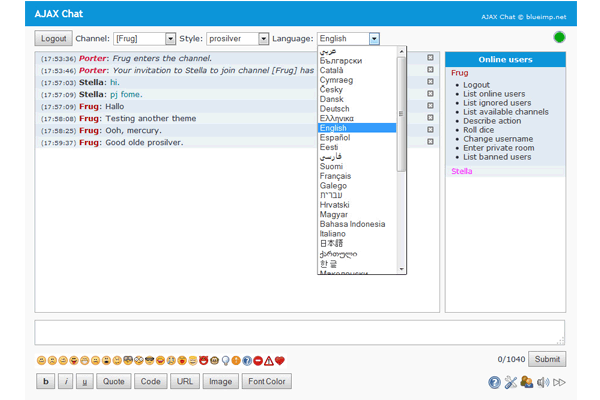Insert the light bulb emoticon

pyautogui.click(x=225, y=360)
